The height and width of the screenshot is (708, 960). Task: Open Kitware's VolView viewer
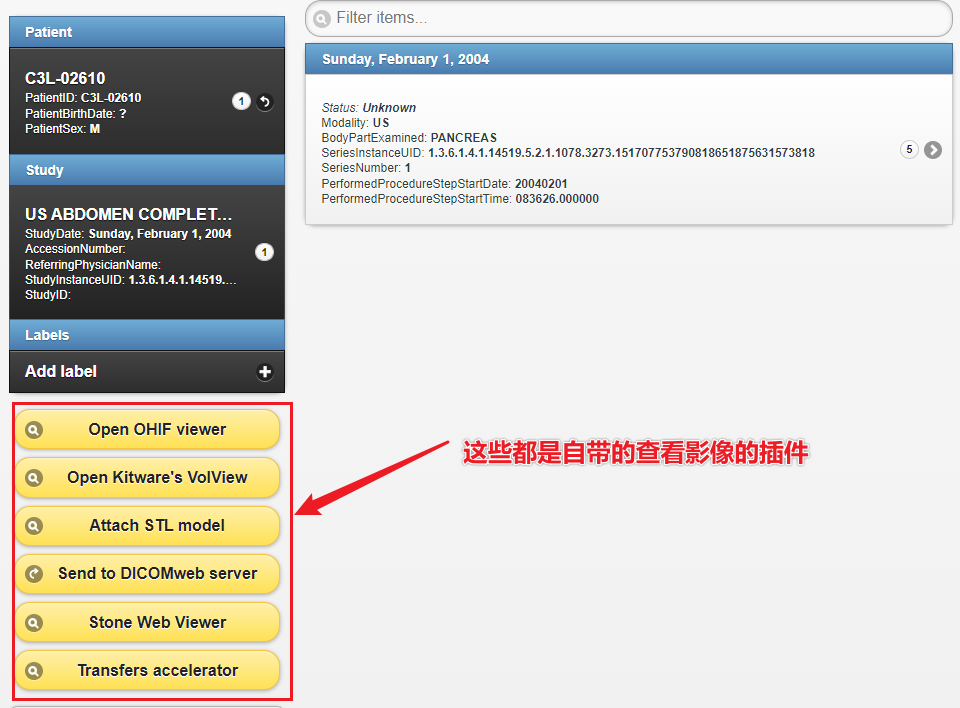click(147, 478)
